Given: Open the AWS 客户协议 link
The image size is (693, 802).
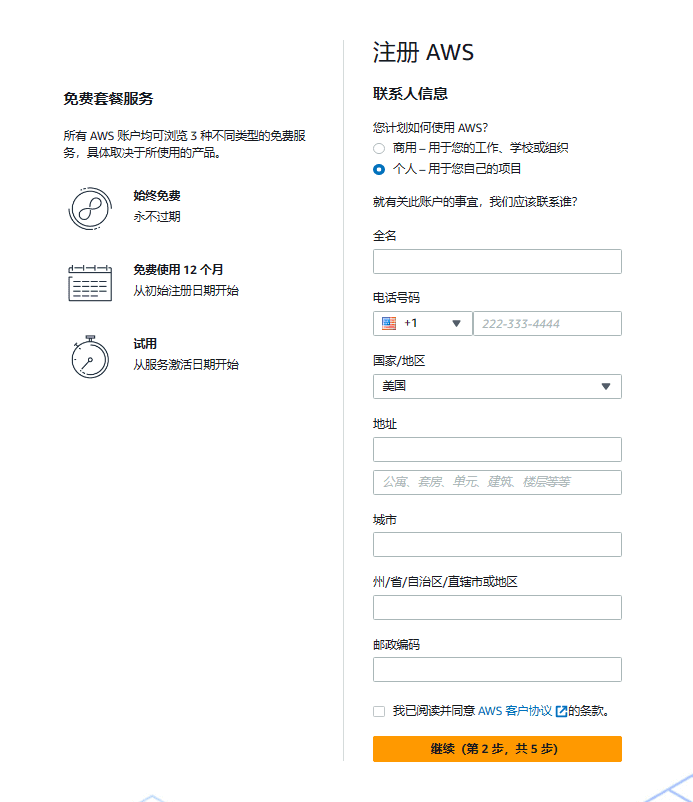Looking at the screenshot, I should coord(515,711).
